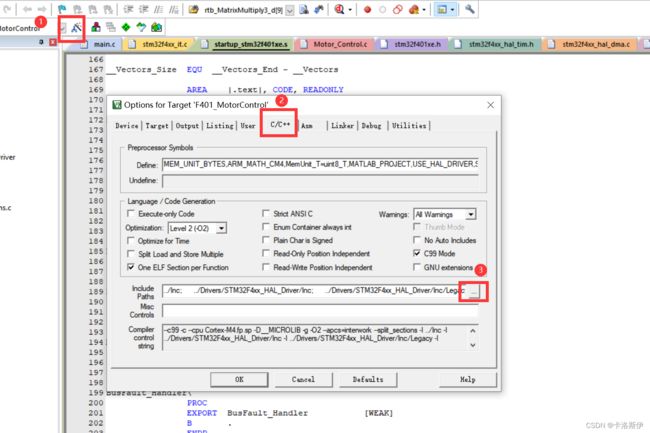Click Select Software Packs icon
The width and height of the screenshot is (650, 433).
tap(141, 28)
